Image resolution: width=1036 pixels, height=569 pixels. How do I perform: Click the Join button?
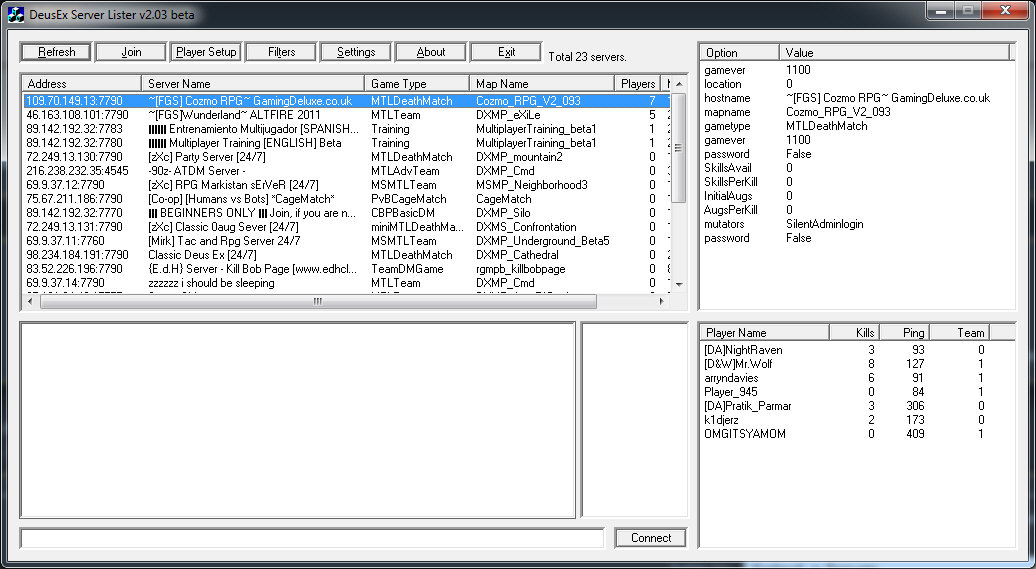tap(131, 52)
